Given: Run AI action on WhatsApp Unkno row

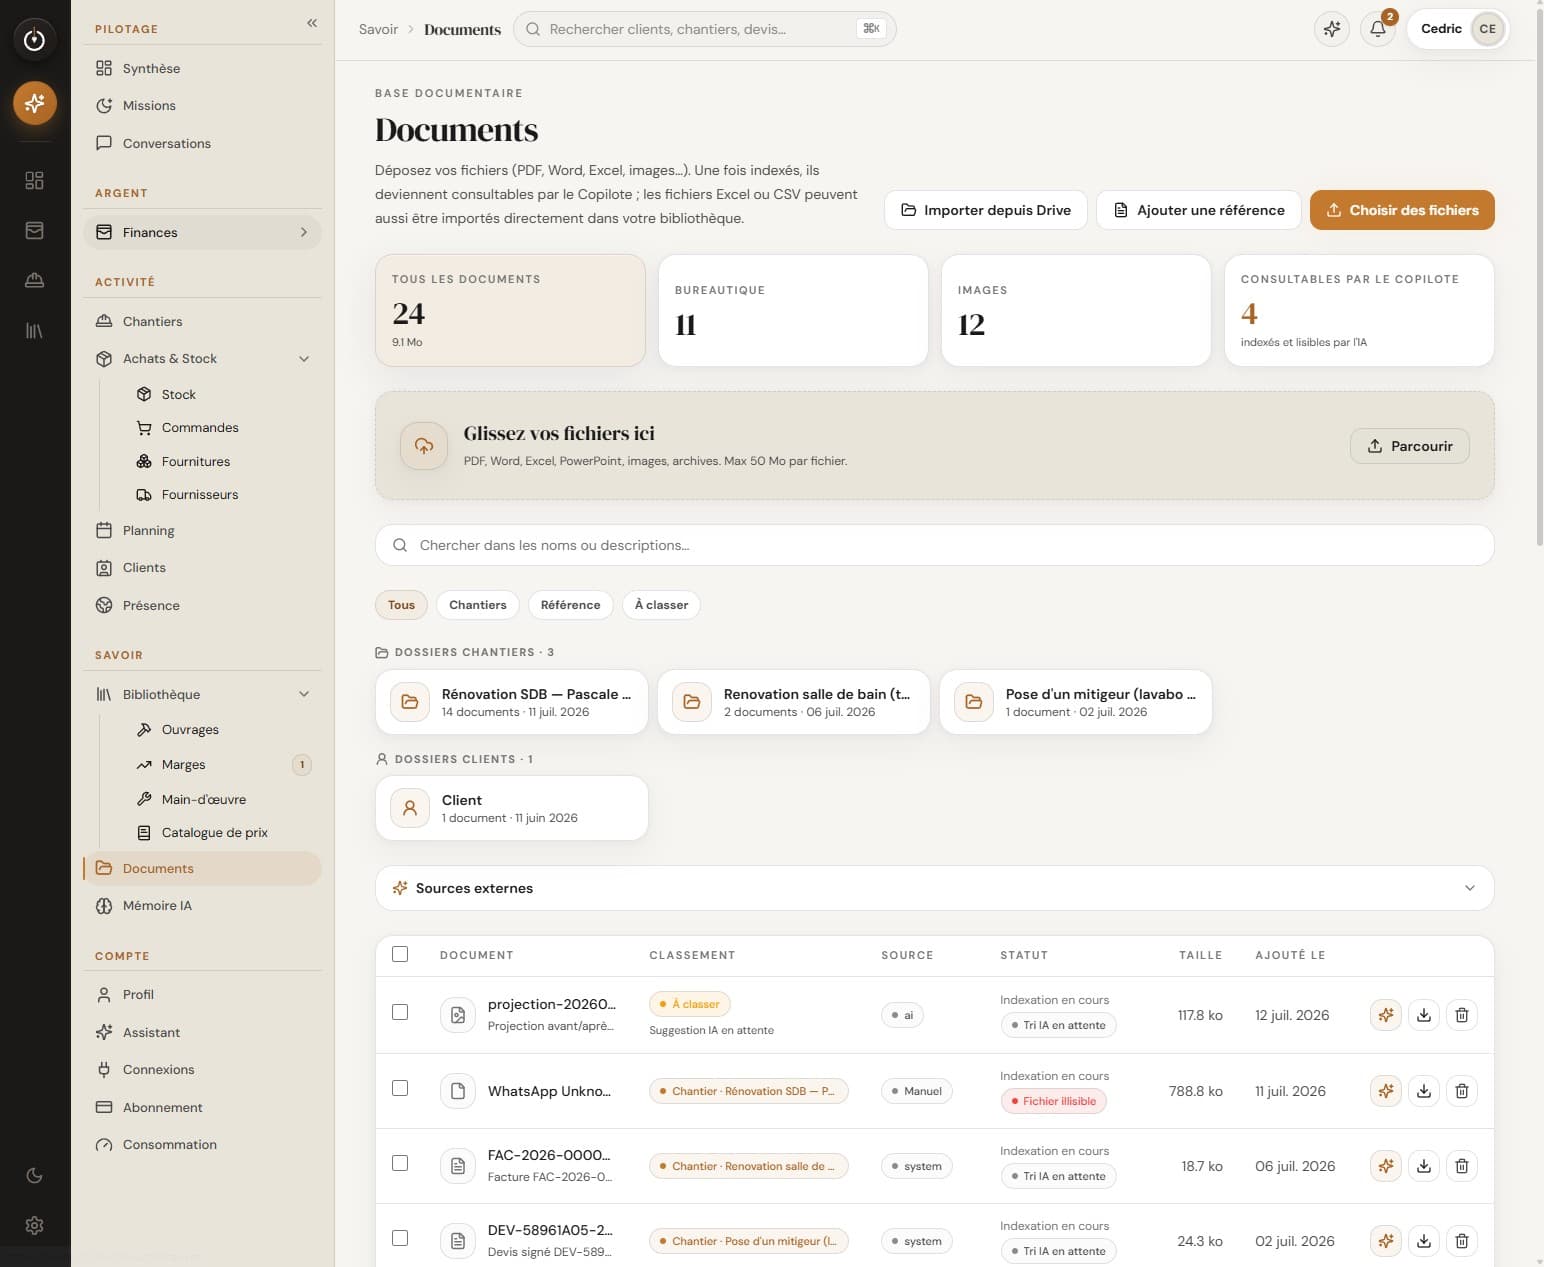Looking at the screenshot, I should [x=1386, y=1091].
